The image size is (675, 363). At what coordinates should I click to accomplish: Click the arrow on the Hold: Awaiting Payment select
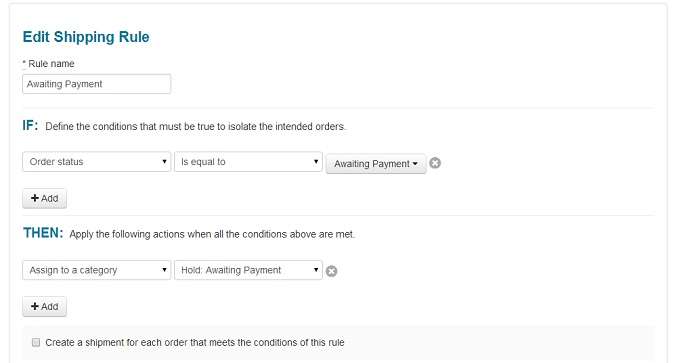pyautogui.click(x=316, y=270)
